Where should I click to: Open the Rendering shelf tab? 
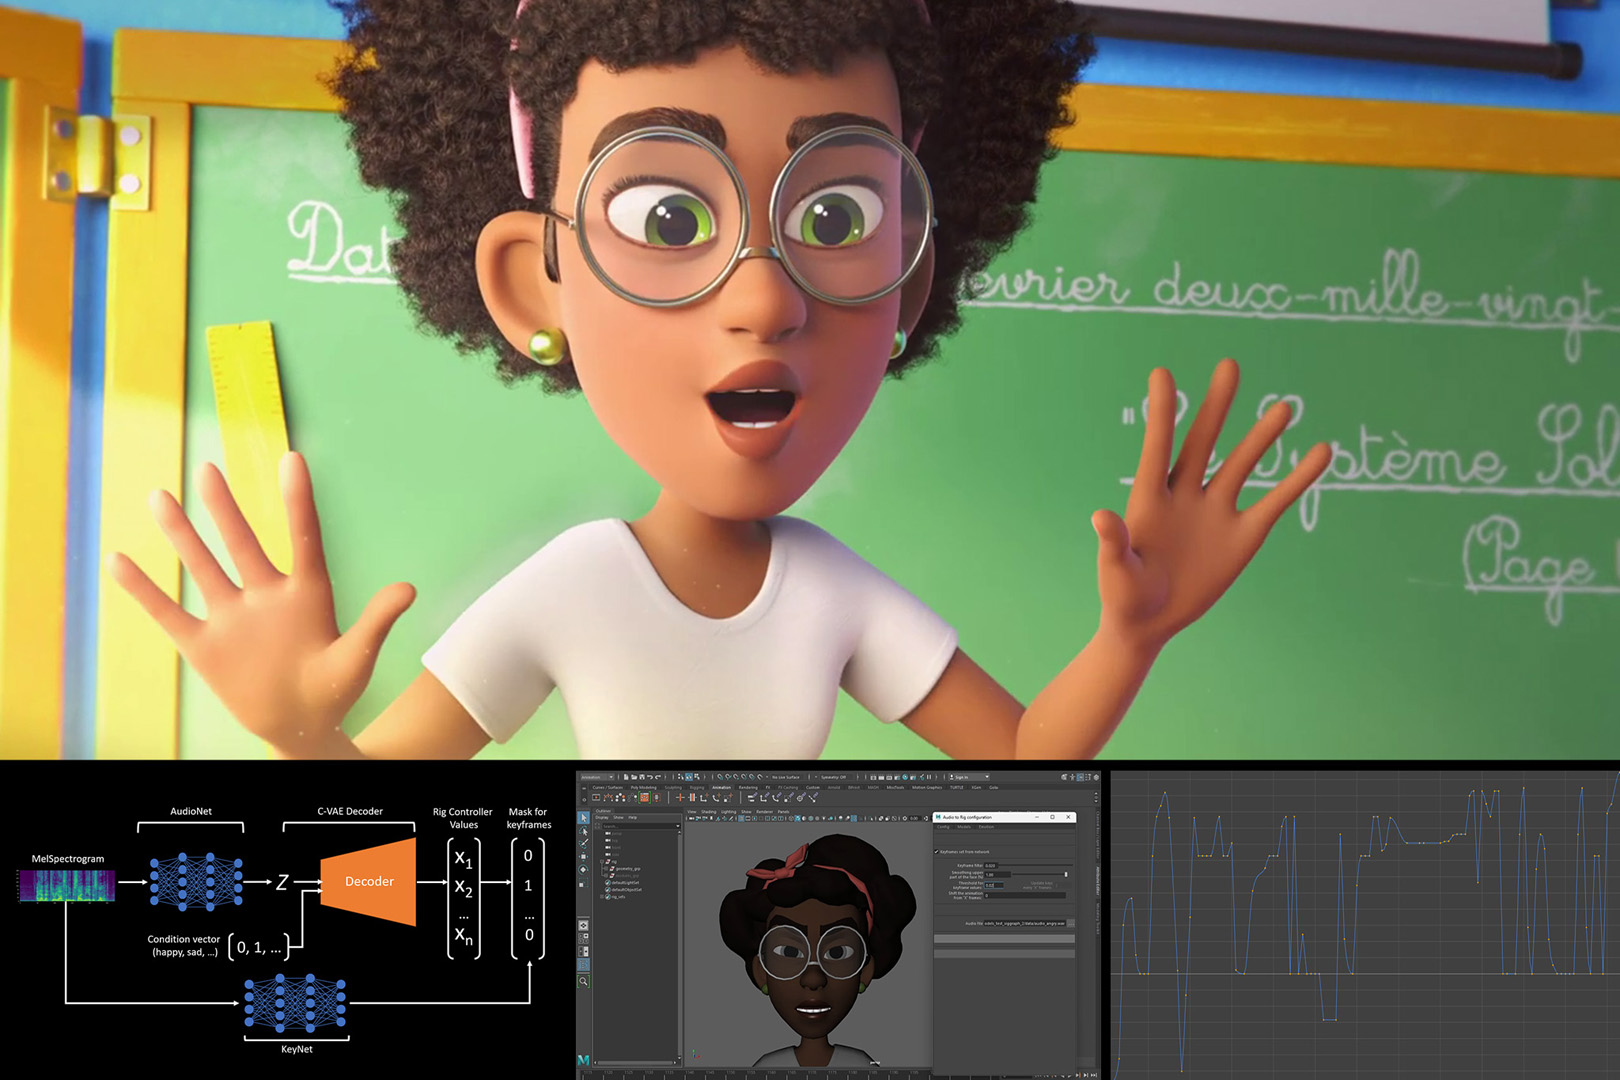[747, 788]
